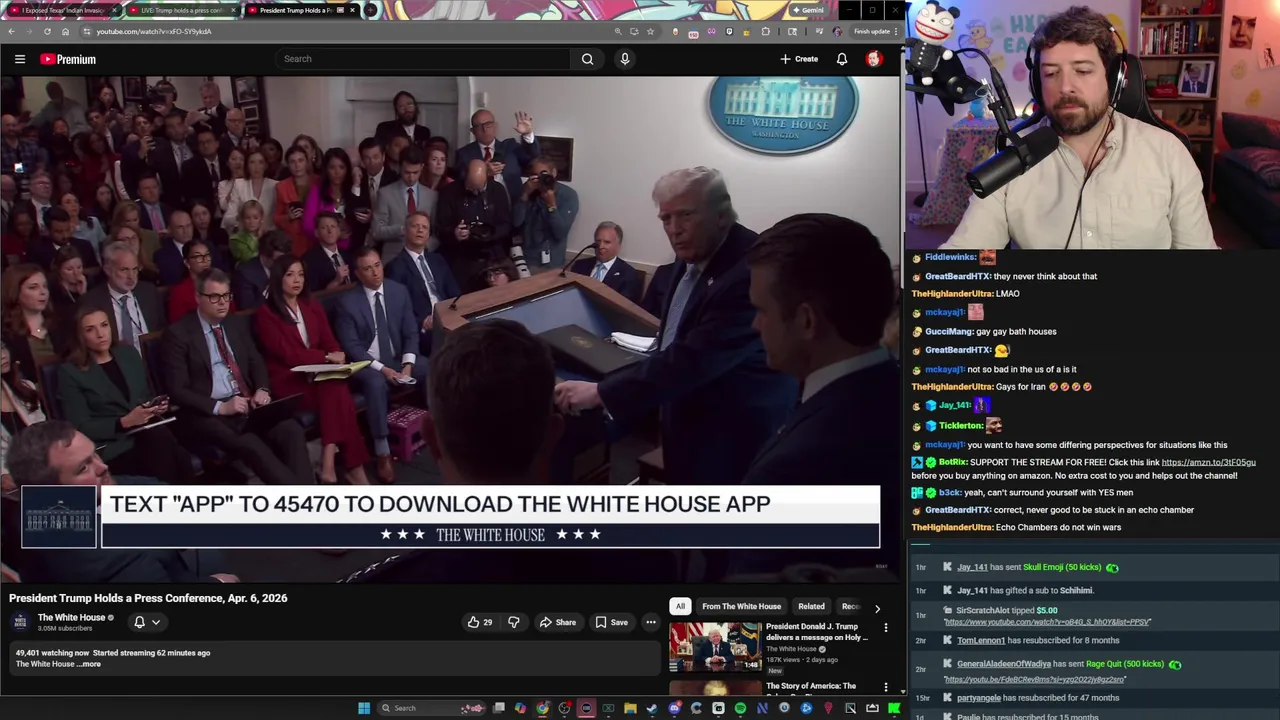Click the Amazon support link in chat
1280x720 pixels.
point(1208,463)
